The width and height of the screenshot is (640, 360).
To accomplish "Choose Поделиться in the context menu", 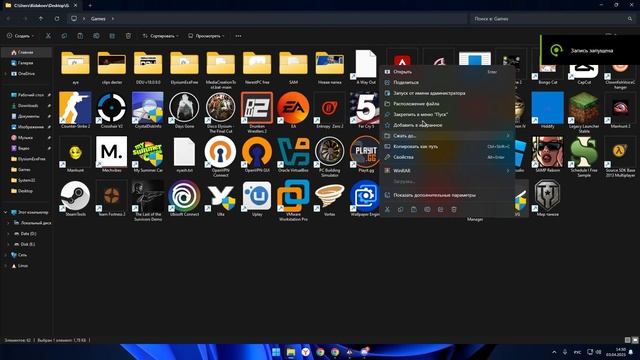I will 447,82.
